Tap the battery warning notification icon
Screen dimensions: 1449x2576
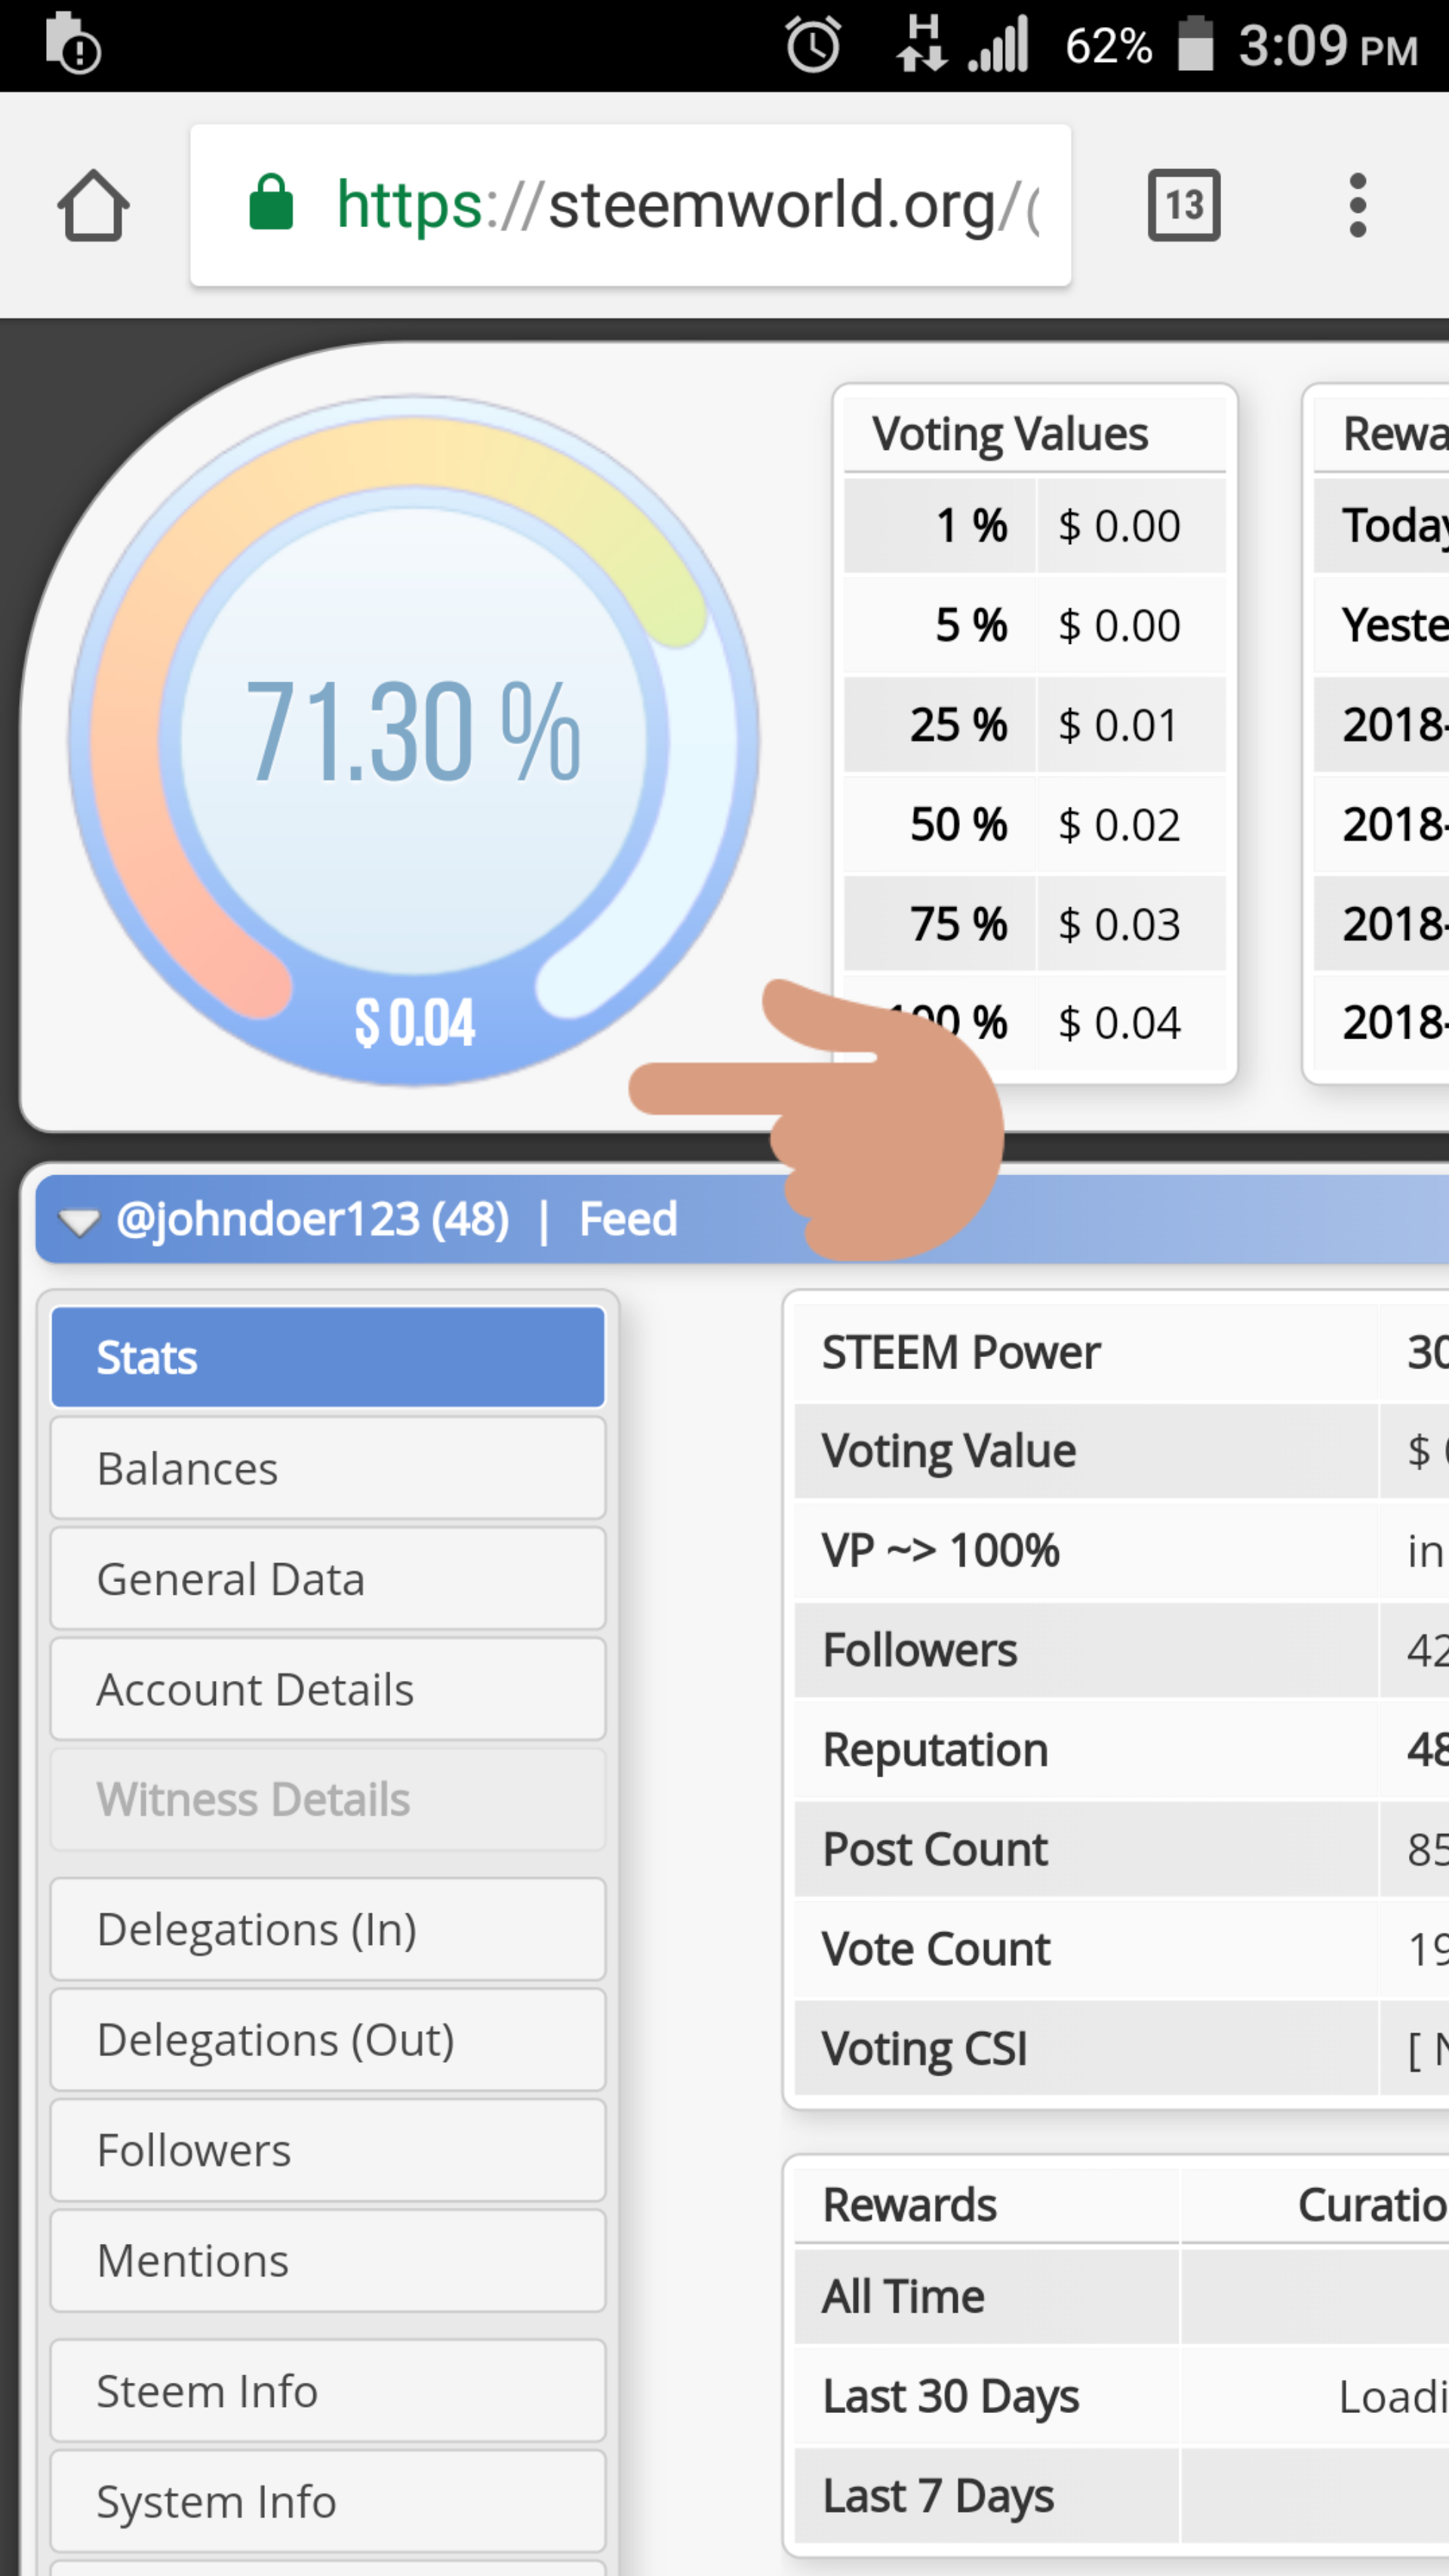[x=72, y=43]
